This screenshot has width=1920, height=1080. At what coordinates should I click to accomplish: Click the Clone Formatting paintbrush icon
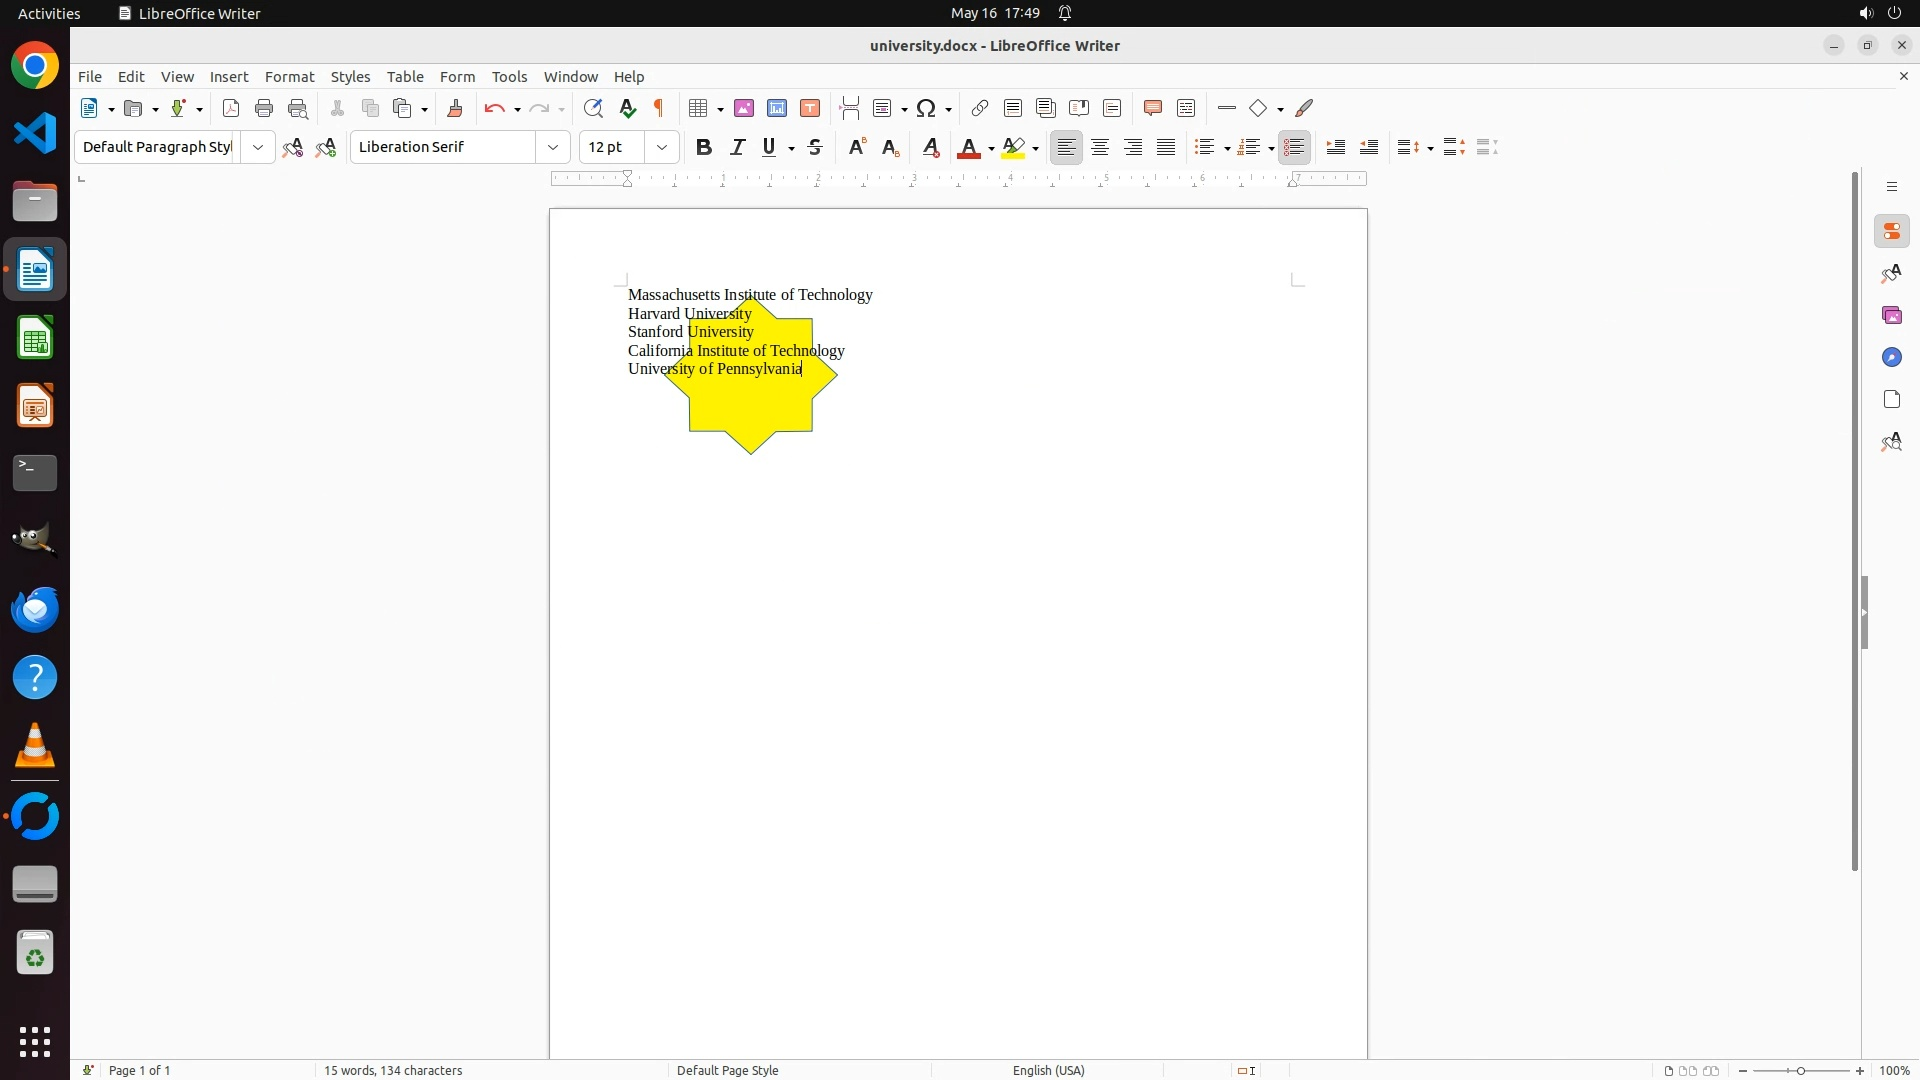[x=455, y=109]
